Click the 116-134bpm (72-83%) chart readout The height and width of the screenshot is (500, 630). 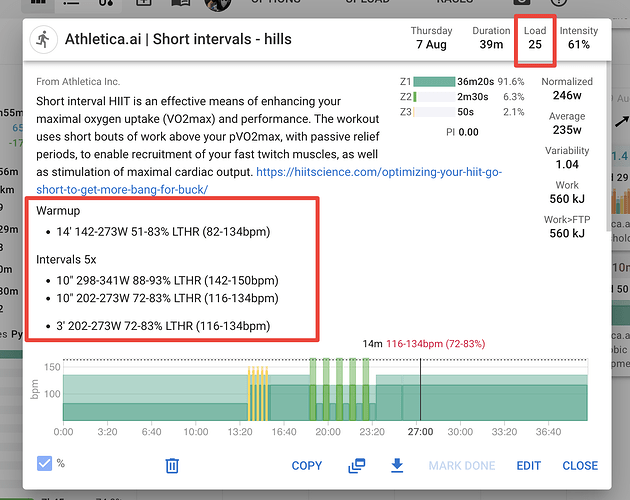coord(436,344)
